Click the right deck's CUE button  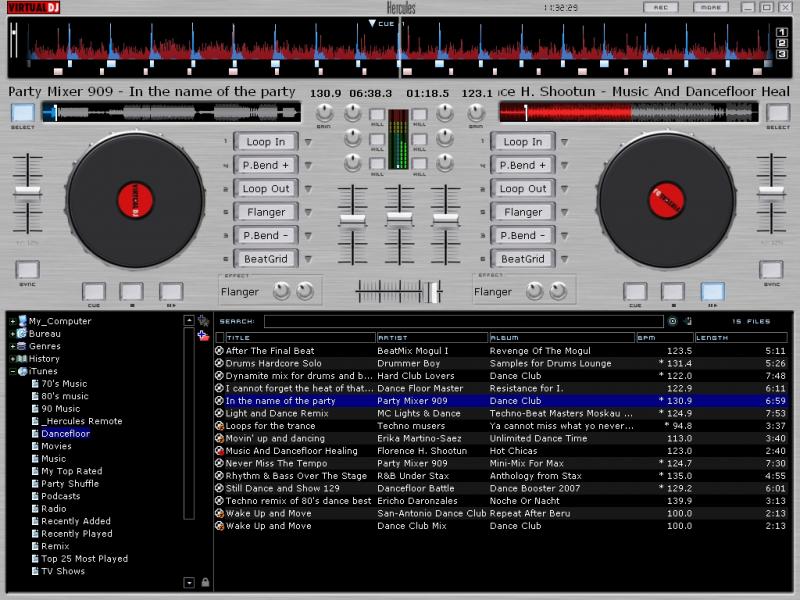[635, 292]
